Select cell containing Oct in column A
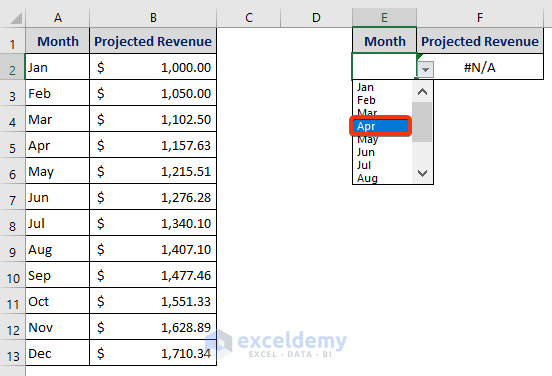This screenshot has height=376, width=552. (x=58, y=301)
